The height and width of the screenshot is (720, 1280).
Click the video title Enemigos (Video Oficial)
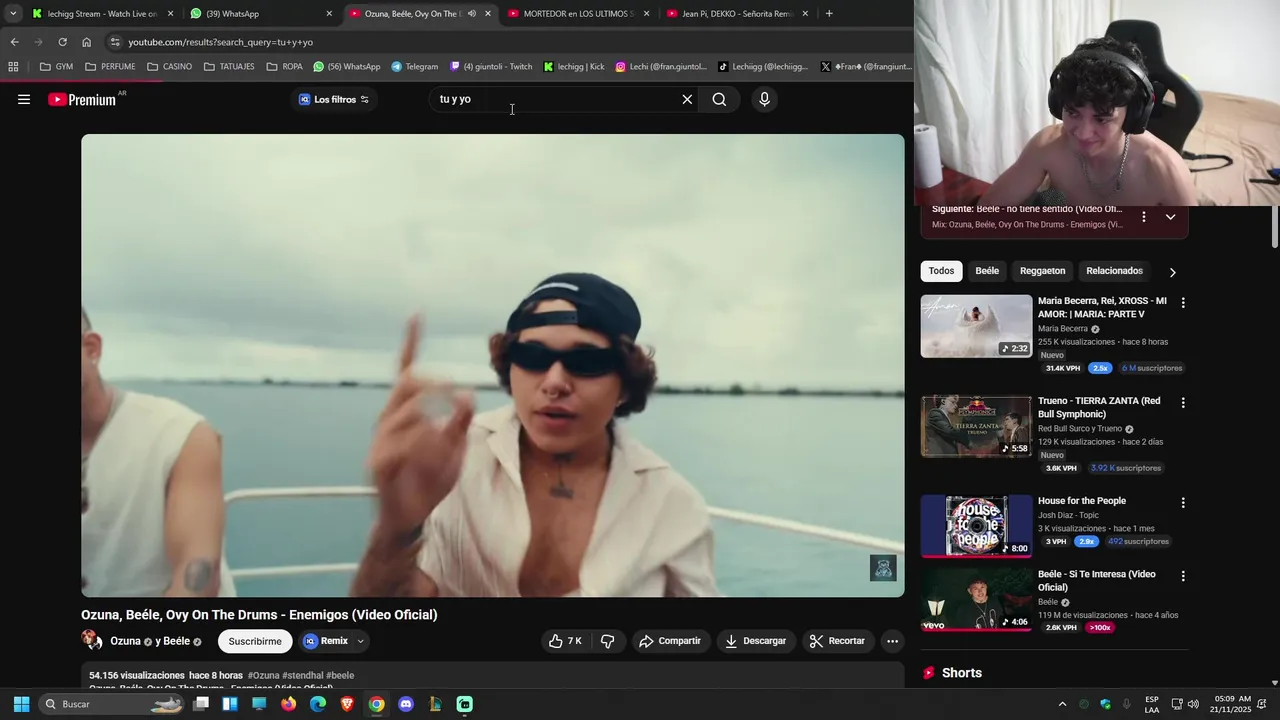click(x=259, y=615)
